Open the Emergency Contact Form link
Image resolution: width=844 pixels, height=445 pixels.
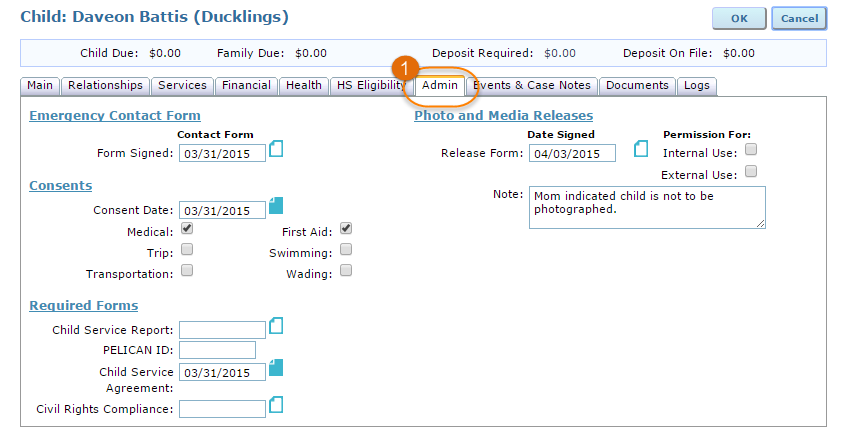coord(115,116)
